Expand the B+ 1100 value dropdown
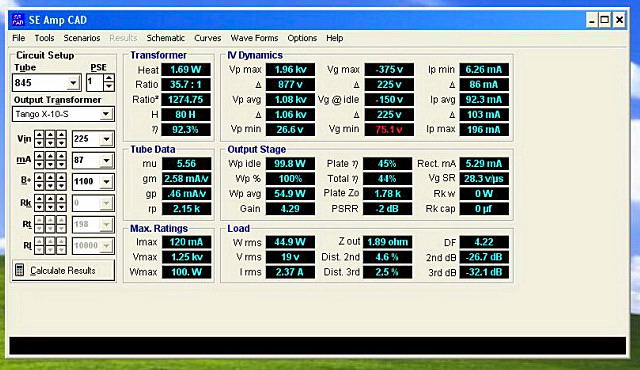 [106, 182]
